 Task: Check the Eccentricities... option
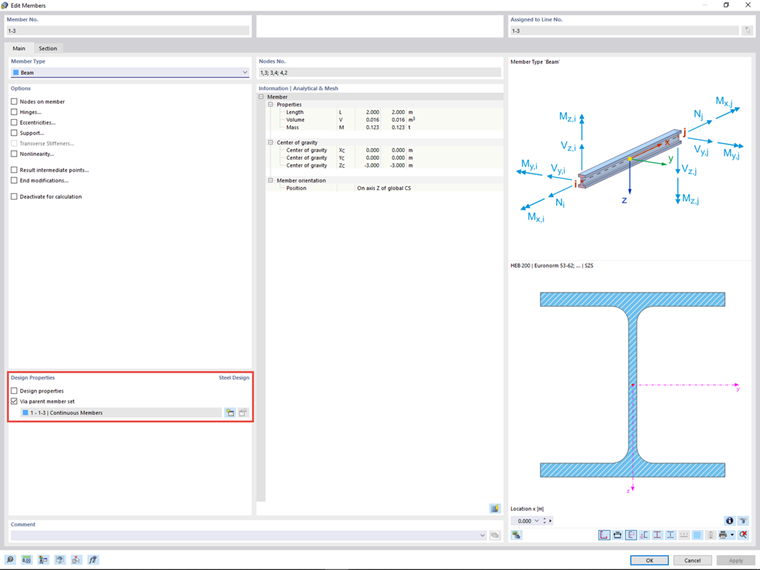[x=14, y=122]
